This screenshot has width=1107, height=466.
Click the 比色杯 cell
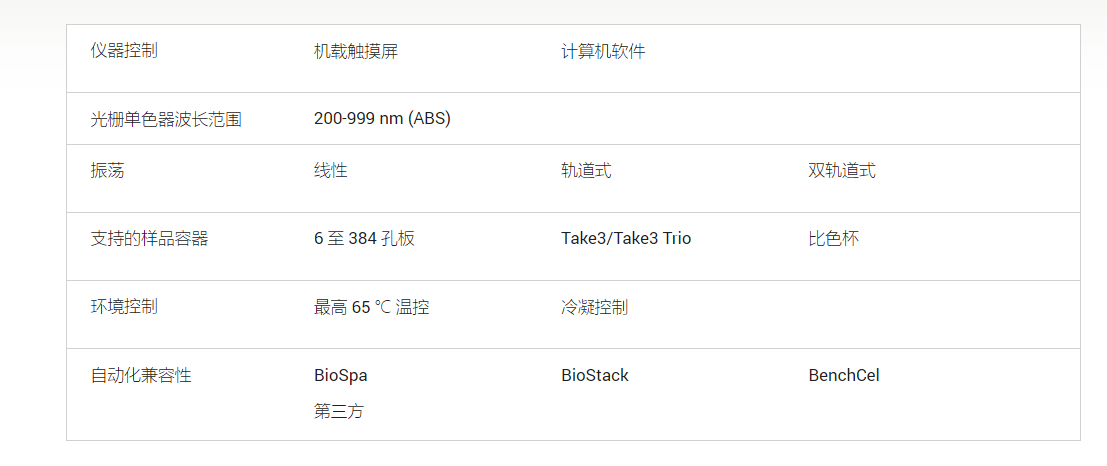834,239
